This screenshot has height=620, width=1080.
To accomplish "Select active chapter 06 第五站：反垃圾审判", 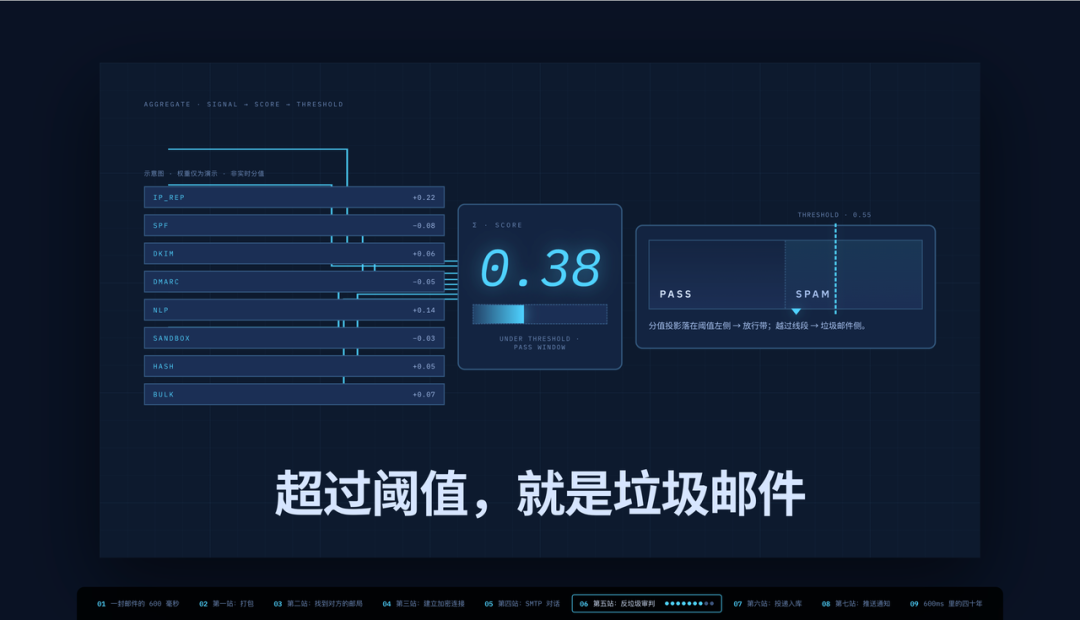I will pos(647,603).
